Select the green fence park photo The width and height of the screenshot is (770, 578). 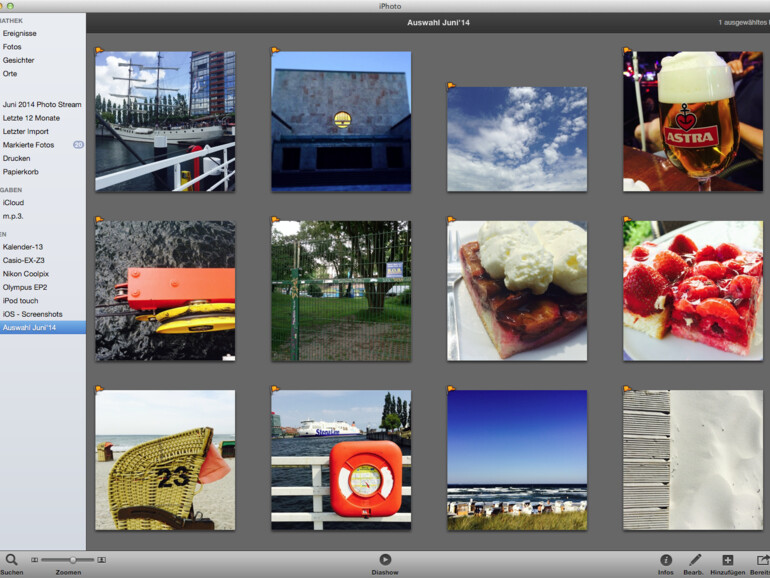(x=341, y=291)
